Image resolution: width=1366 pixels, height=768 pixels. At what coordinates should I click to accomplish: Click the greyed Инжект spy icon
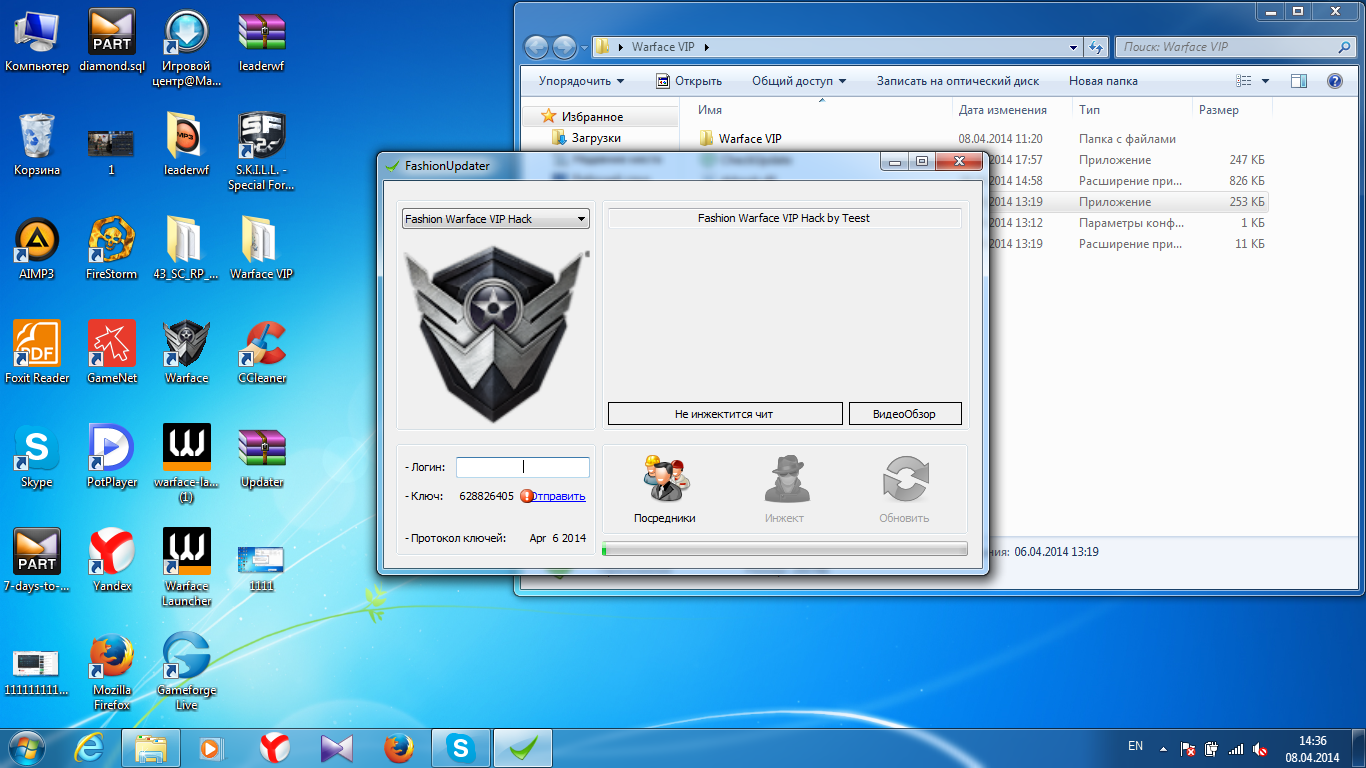point(786,479)
